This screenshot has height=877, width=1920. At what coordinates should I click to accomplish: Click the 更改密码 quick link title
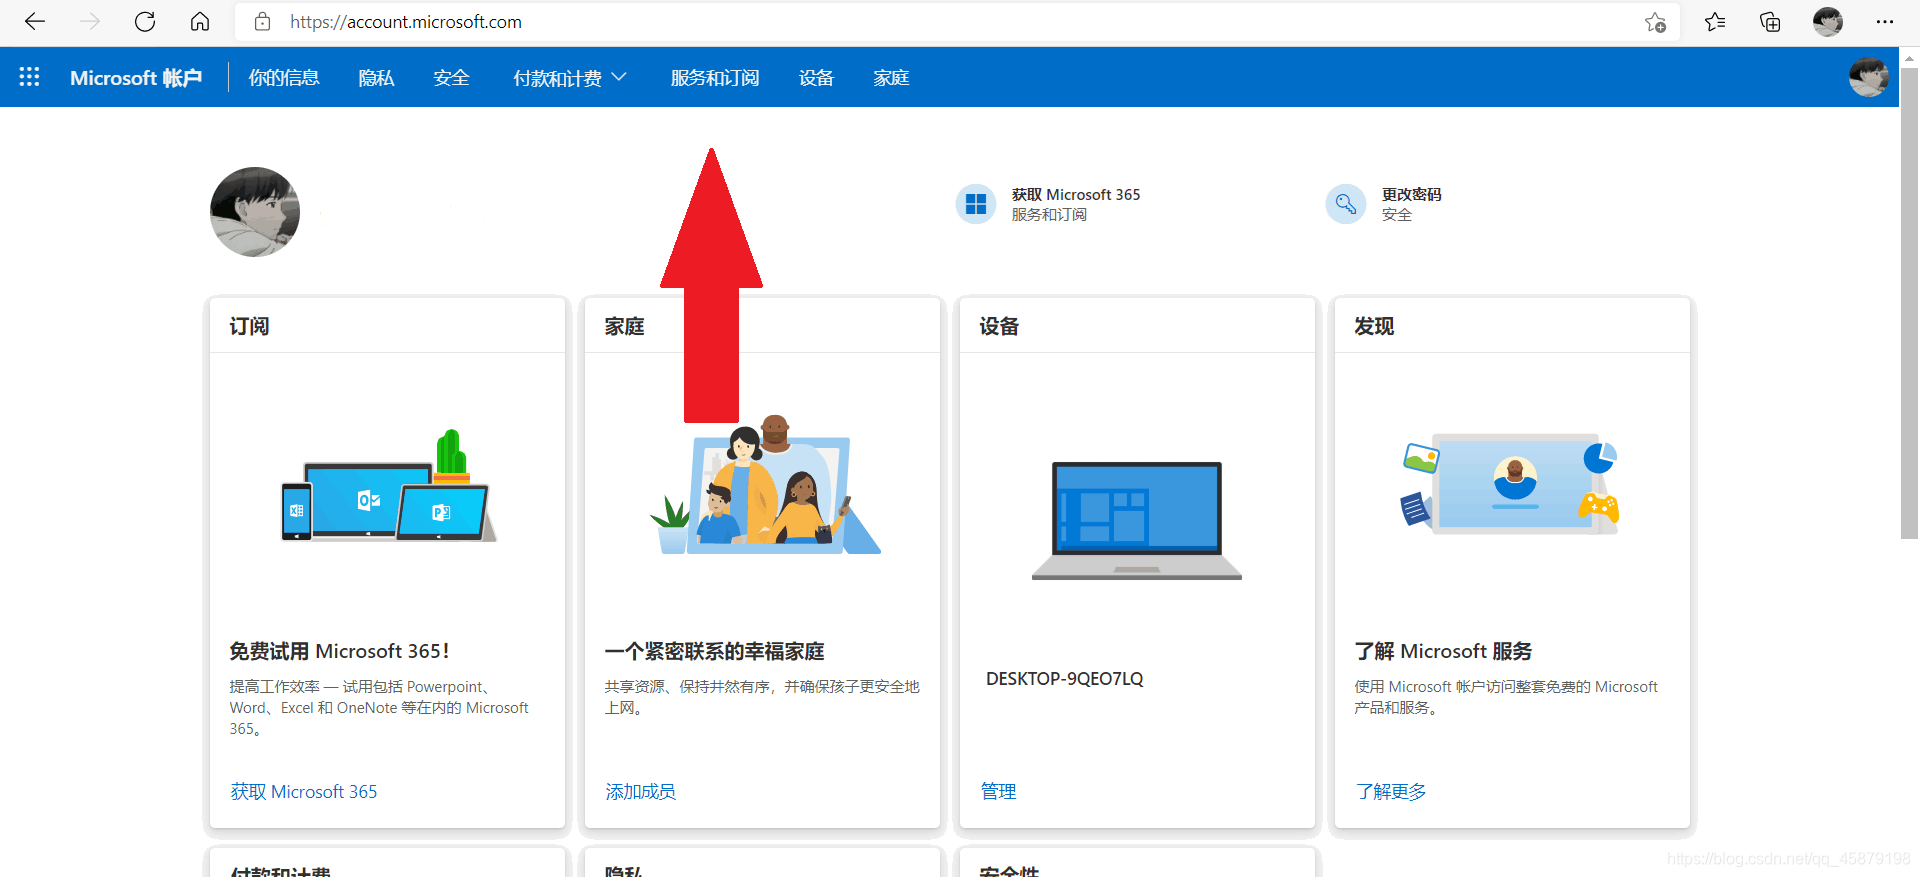pyautogui.click(x=1411, y=194)
